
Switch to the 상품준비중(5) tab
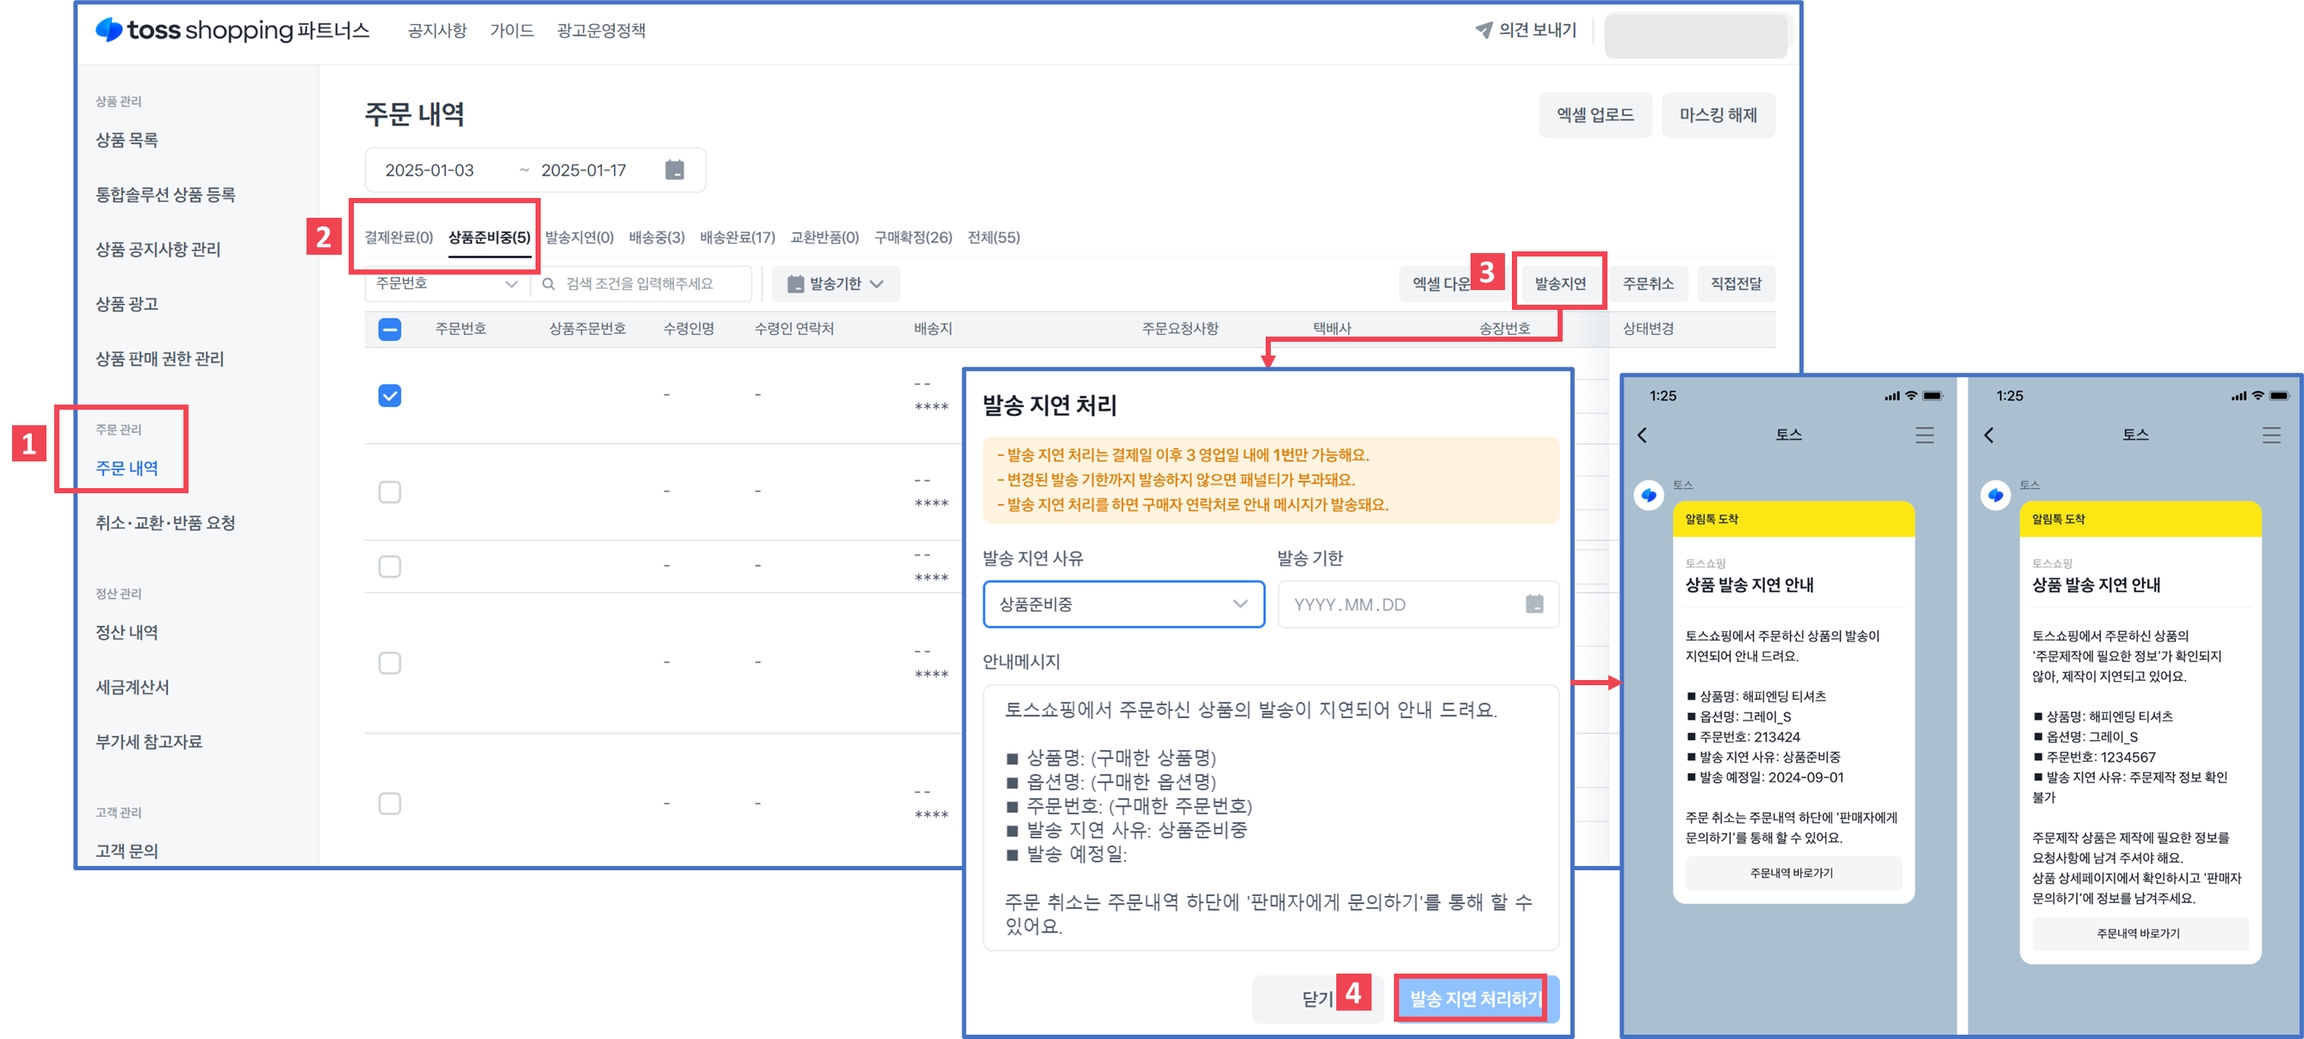pos(489,237)
